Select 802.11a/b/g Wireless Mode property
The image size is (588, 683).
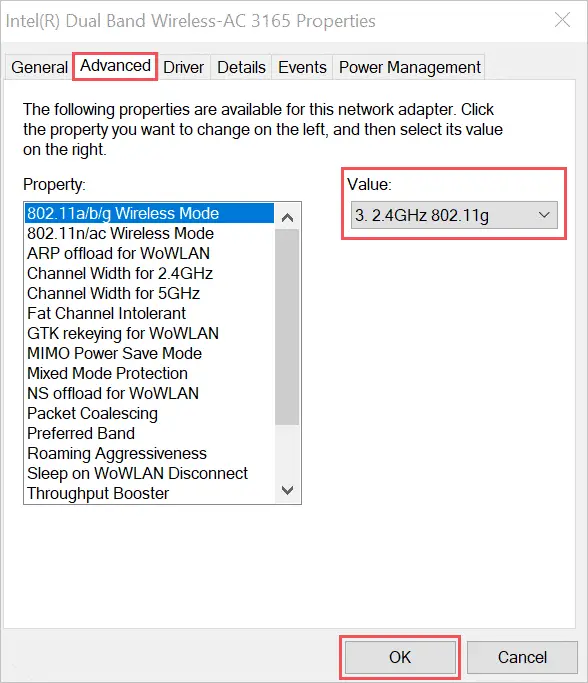pyautogui.click(x=149, y=213)
